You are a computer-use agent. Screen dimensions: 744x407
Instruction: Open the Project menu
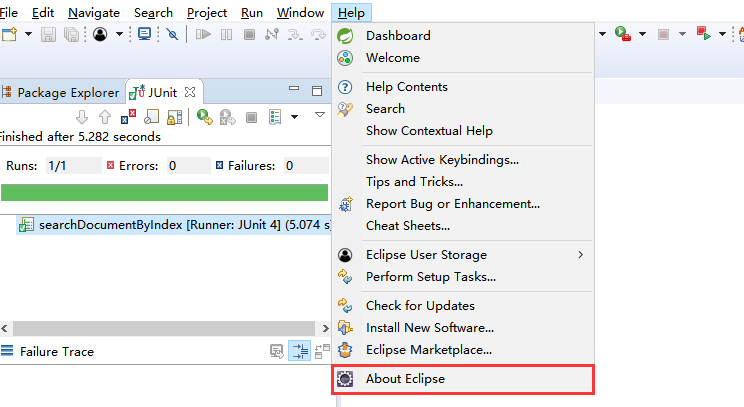[207, 13]
